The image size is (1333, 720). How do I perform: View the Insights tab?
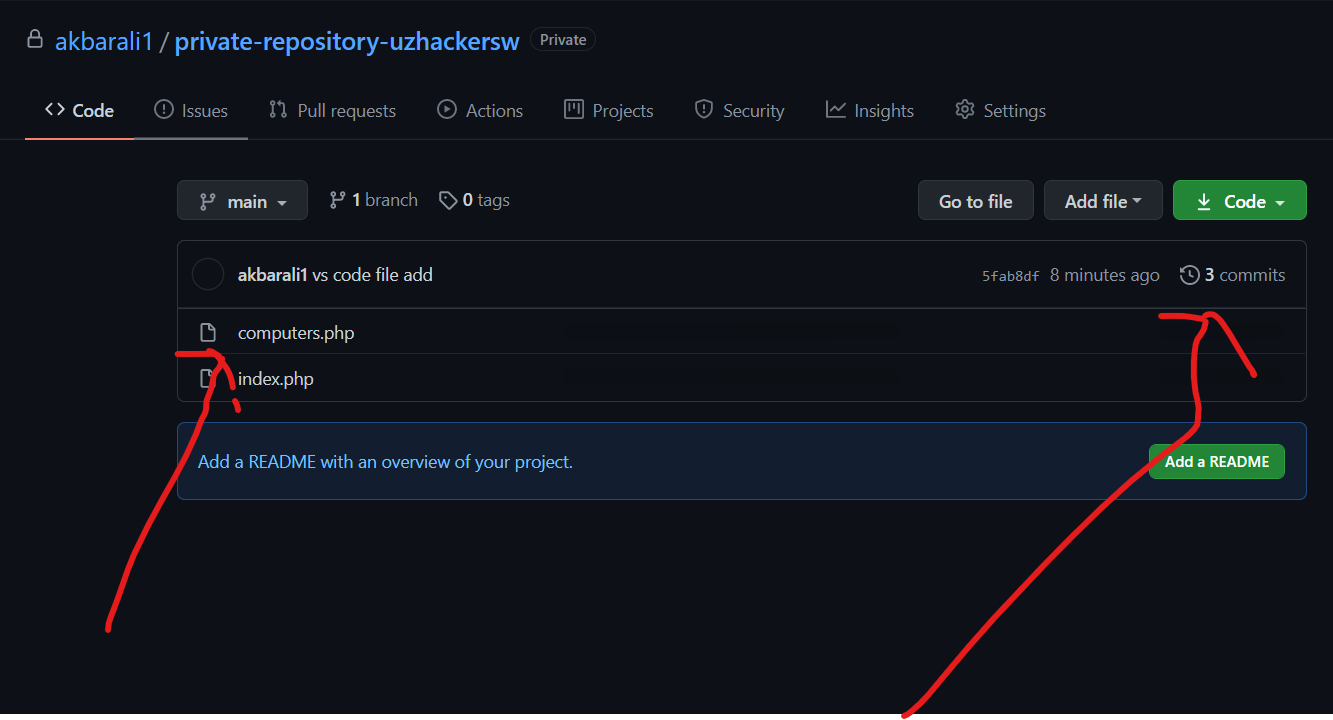click(x=870, y=111)
